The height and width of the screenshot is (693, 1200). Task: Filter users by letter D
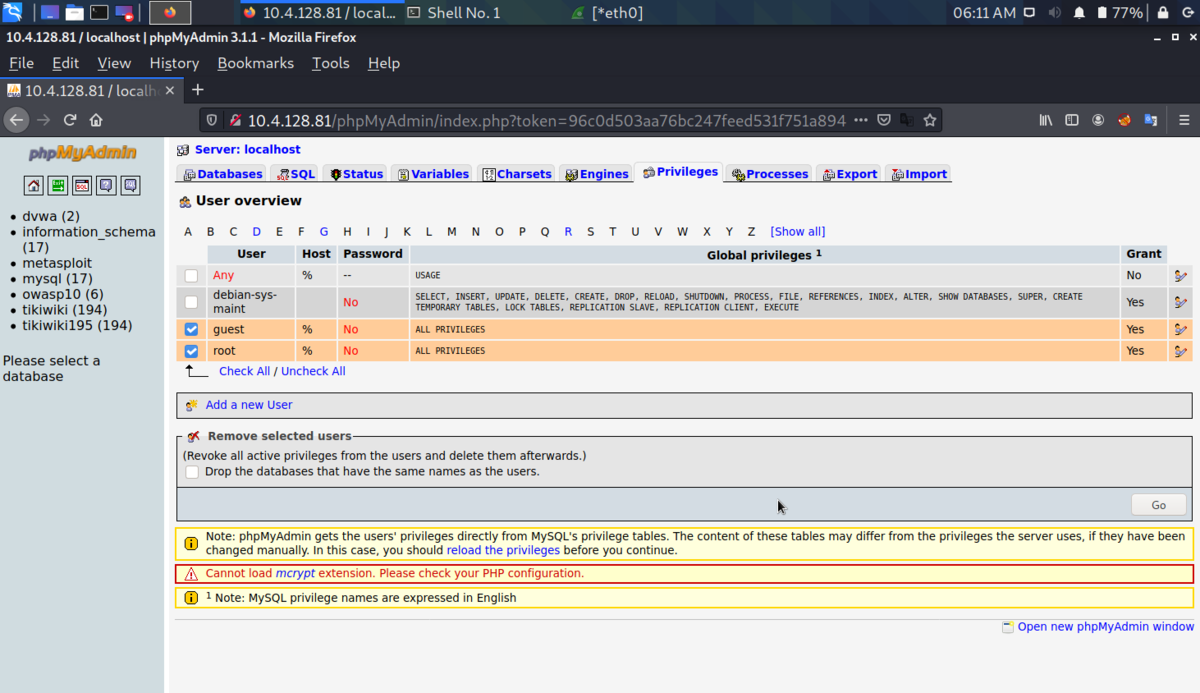[256, 232]
